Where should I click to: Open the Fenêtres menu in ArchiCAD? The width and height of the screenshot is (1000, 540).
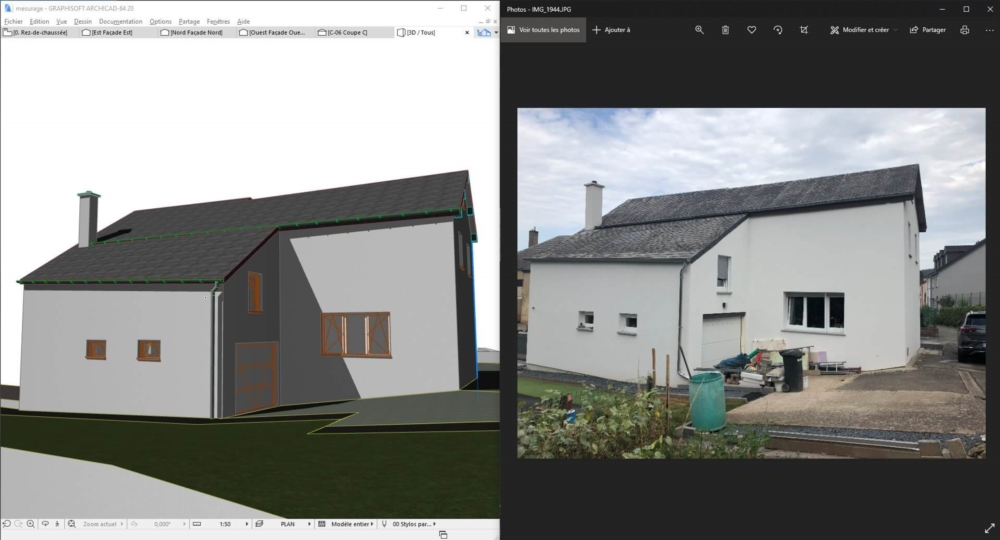218,21
